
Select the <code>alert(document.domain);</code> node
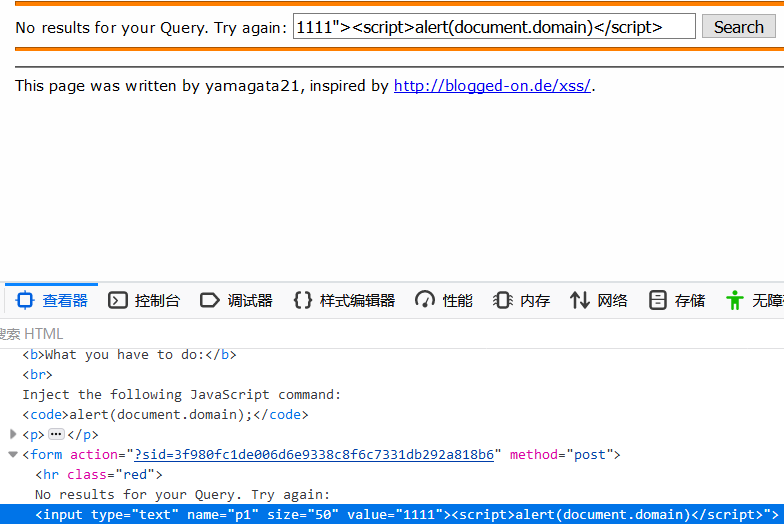click(x=166, y=414)
